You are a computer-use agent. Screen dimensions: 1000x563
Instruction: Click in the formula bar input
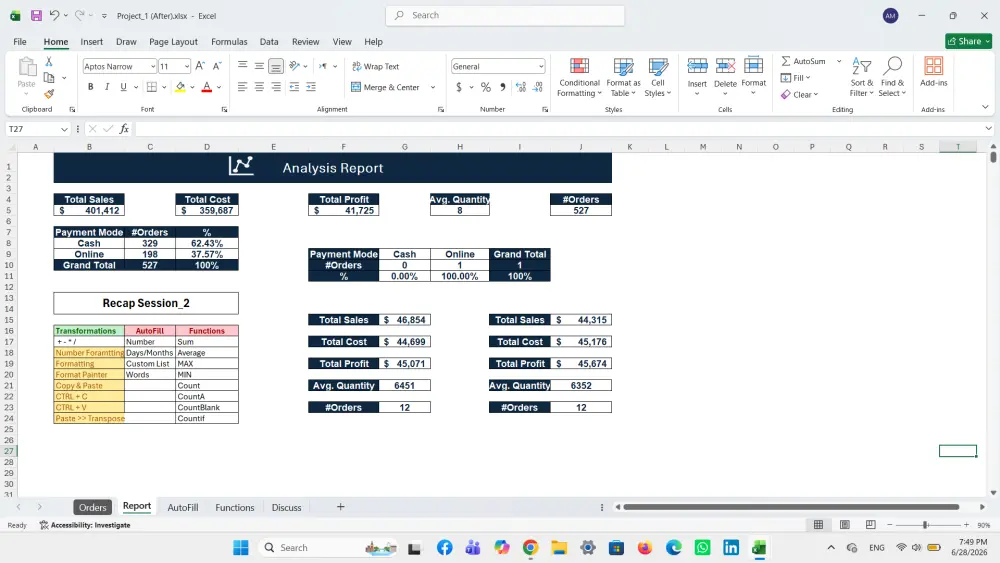click(x=558, y=129)
